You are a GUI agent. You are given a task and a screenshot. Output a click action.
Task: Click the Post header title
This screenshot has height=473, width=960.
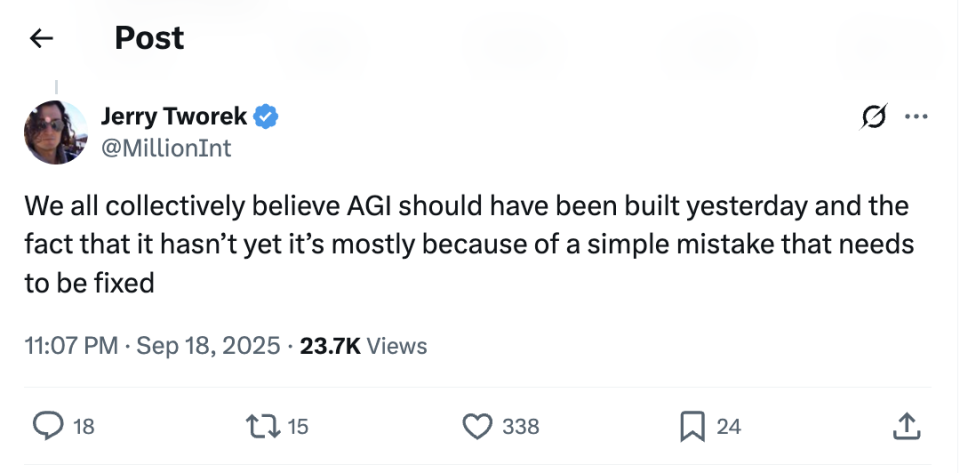[x=149, y=38]
